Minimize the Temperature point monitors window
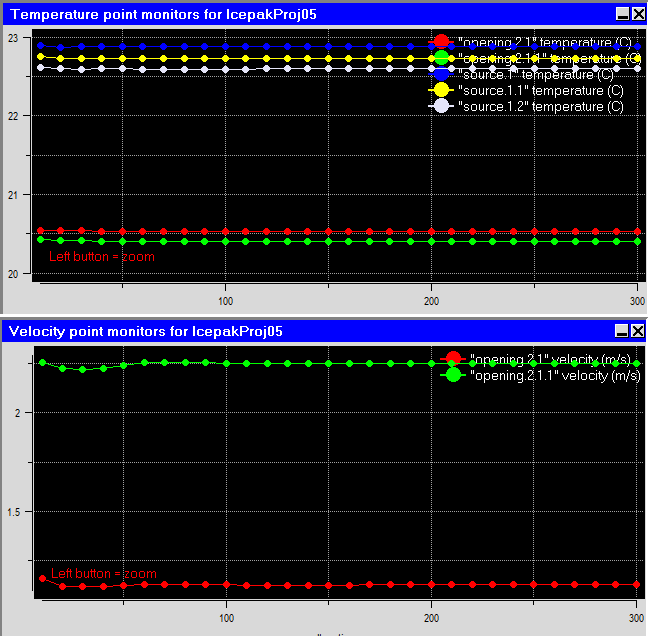 622,14
